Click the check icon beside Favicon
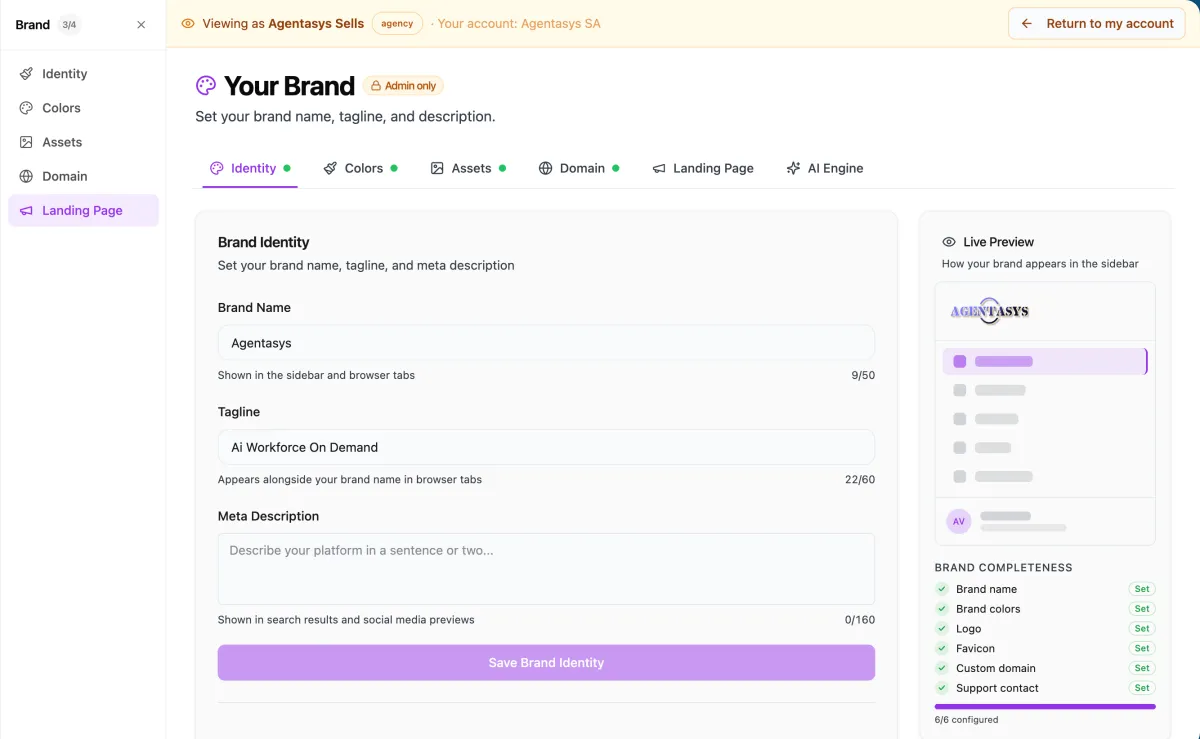 click(941, 648)
